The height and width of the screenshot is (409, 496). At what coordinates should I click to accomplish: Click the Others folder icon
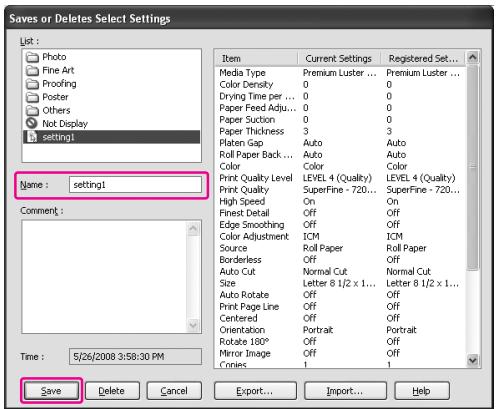tap(32, 110)
